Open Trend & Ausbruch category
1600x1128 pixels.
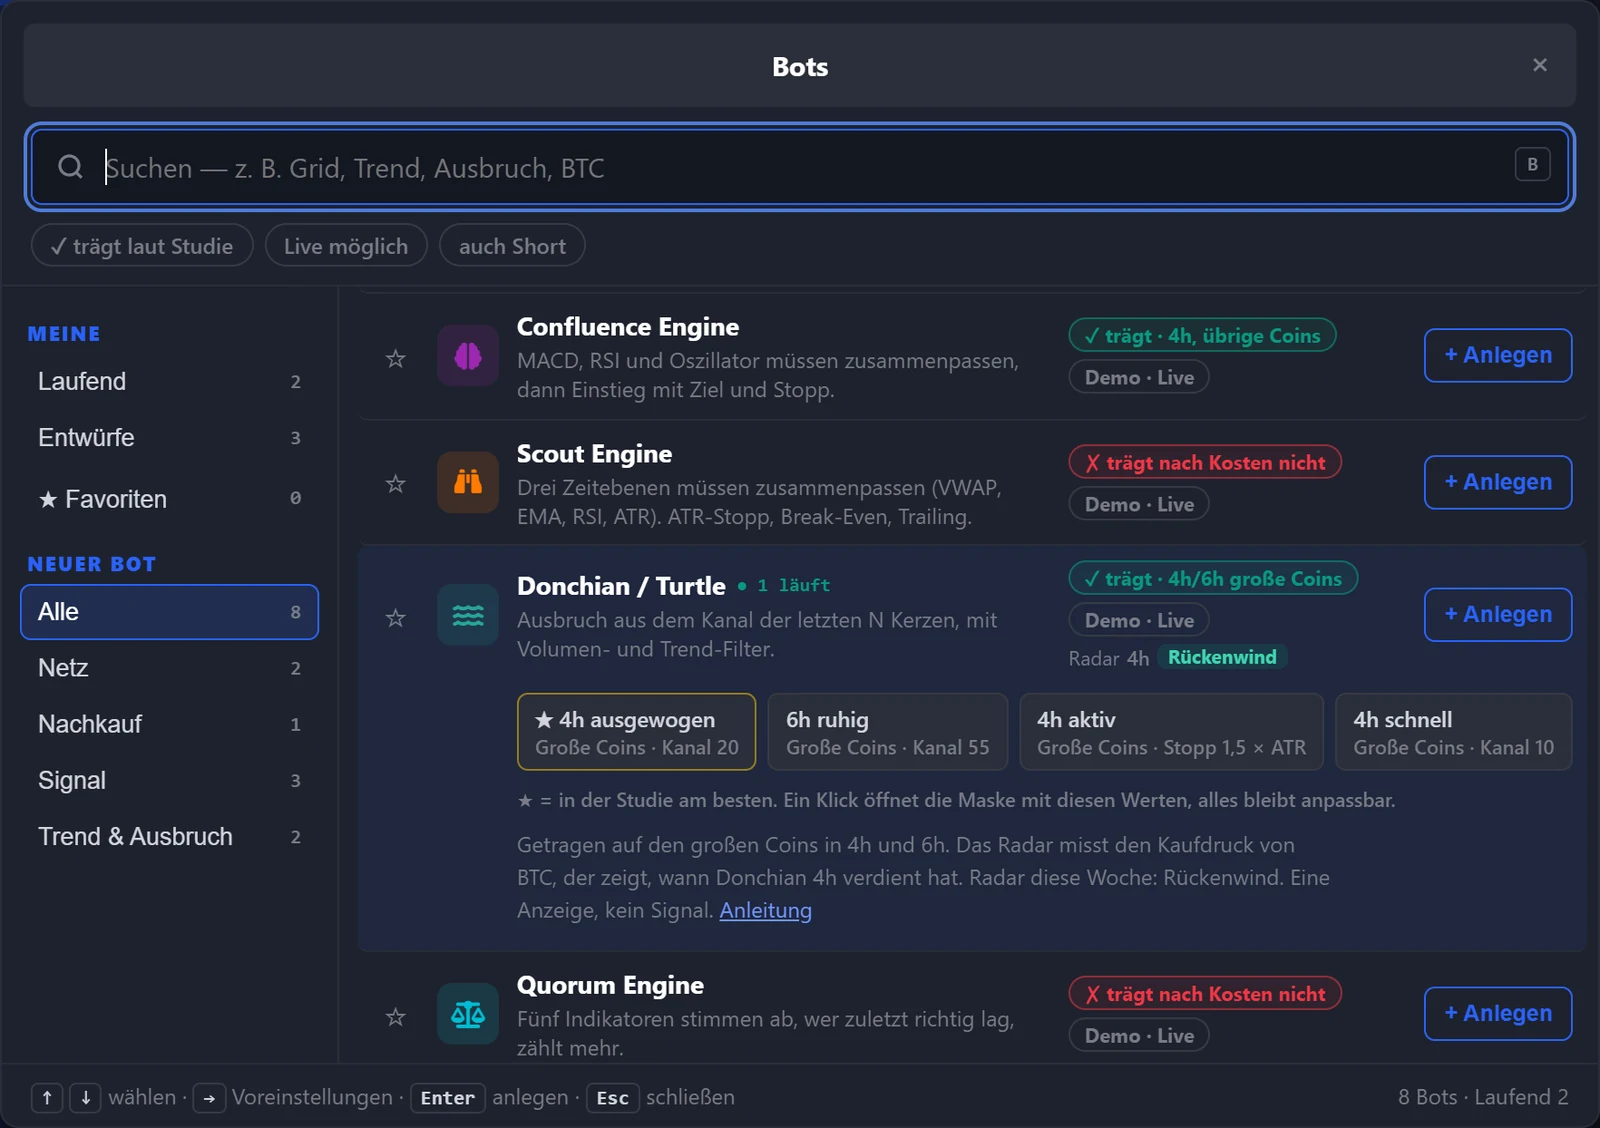click(x=169, y=837)
